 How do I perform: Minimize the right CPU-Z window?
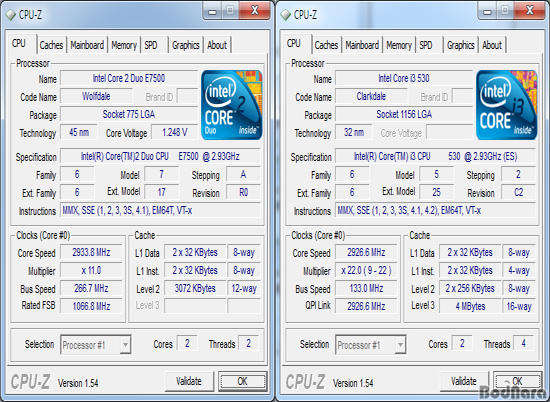point(487,11)
